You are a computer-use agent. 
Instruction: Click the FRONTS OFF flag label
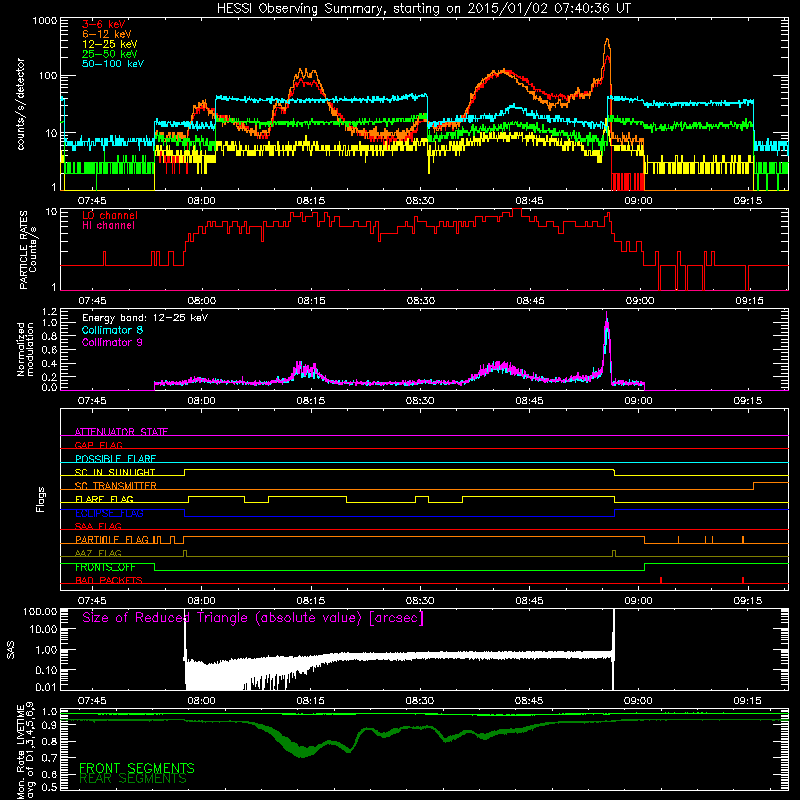coord(105,567)
